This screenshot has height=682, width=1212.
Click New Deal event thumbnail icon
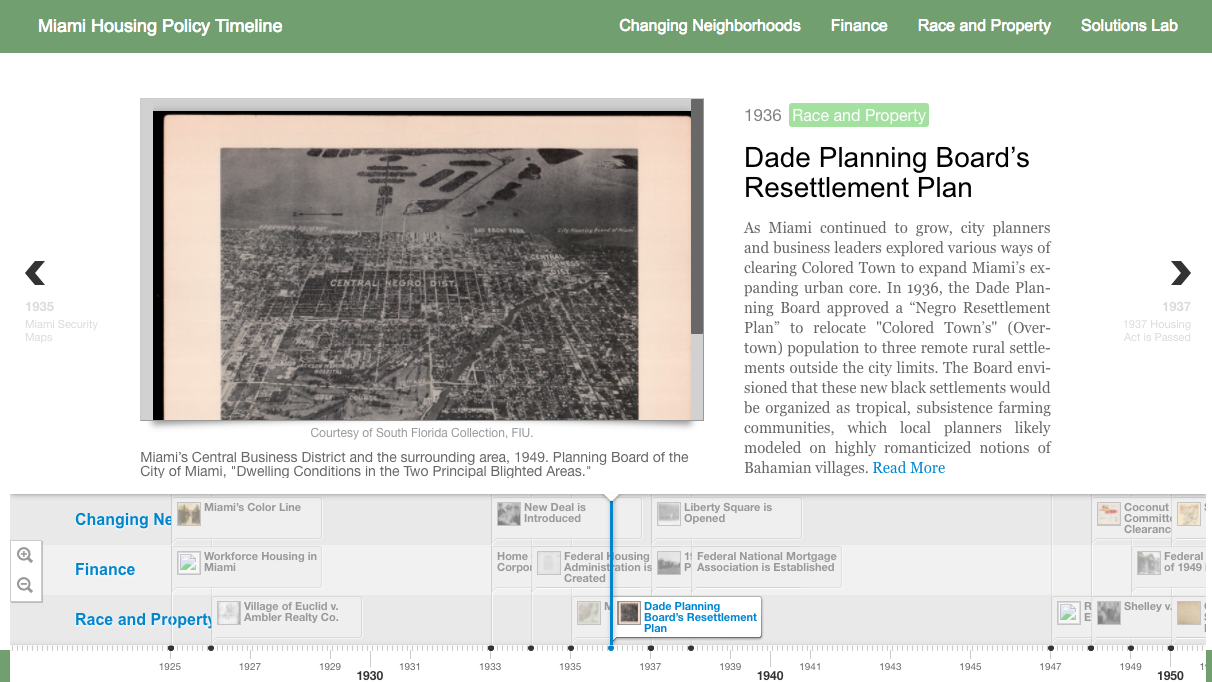509,514
